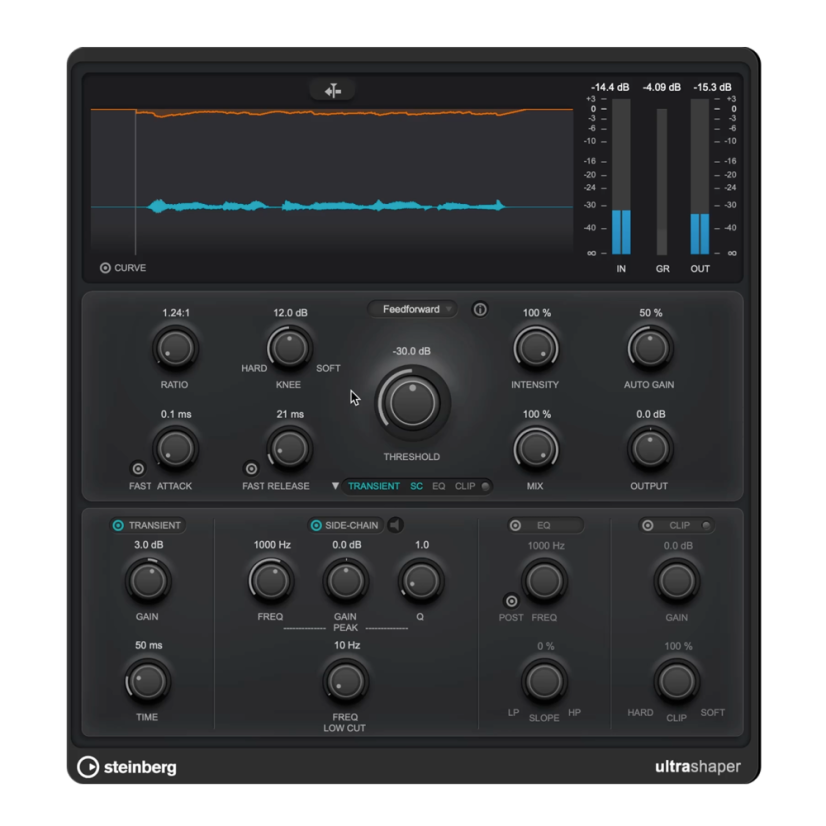Click the sidechain listen speaker icon
826x826 pixels.
[396, 524]
